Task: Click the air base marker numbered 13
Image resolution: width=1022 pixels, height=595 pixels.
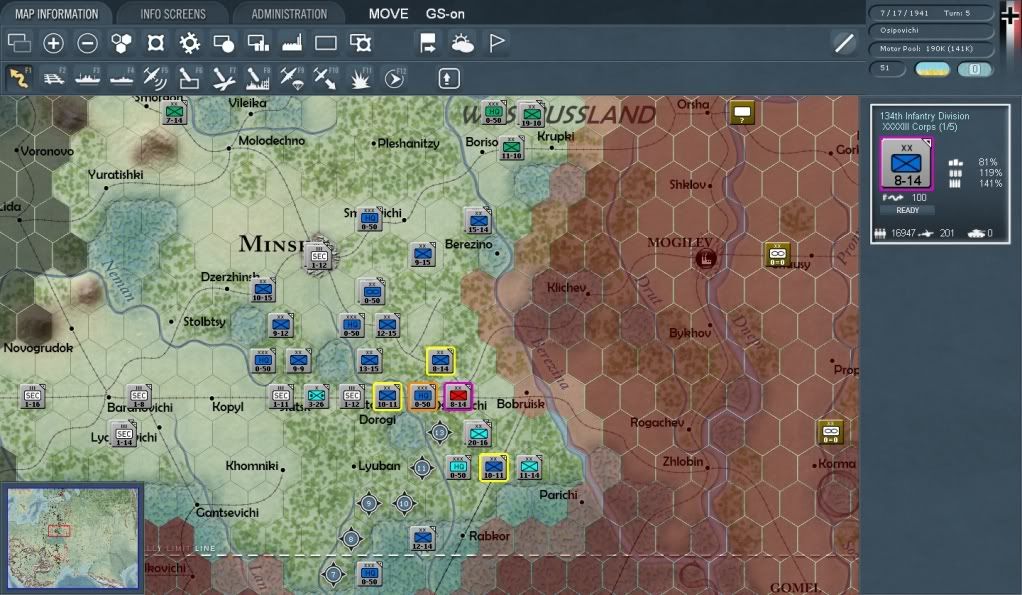Action: [x=439, y=432]
